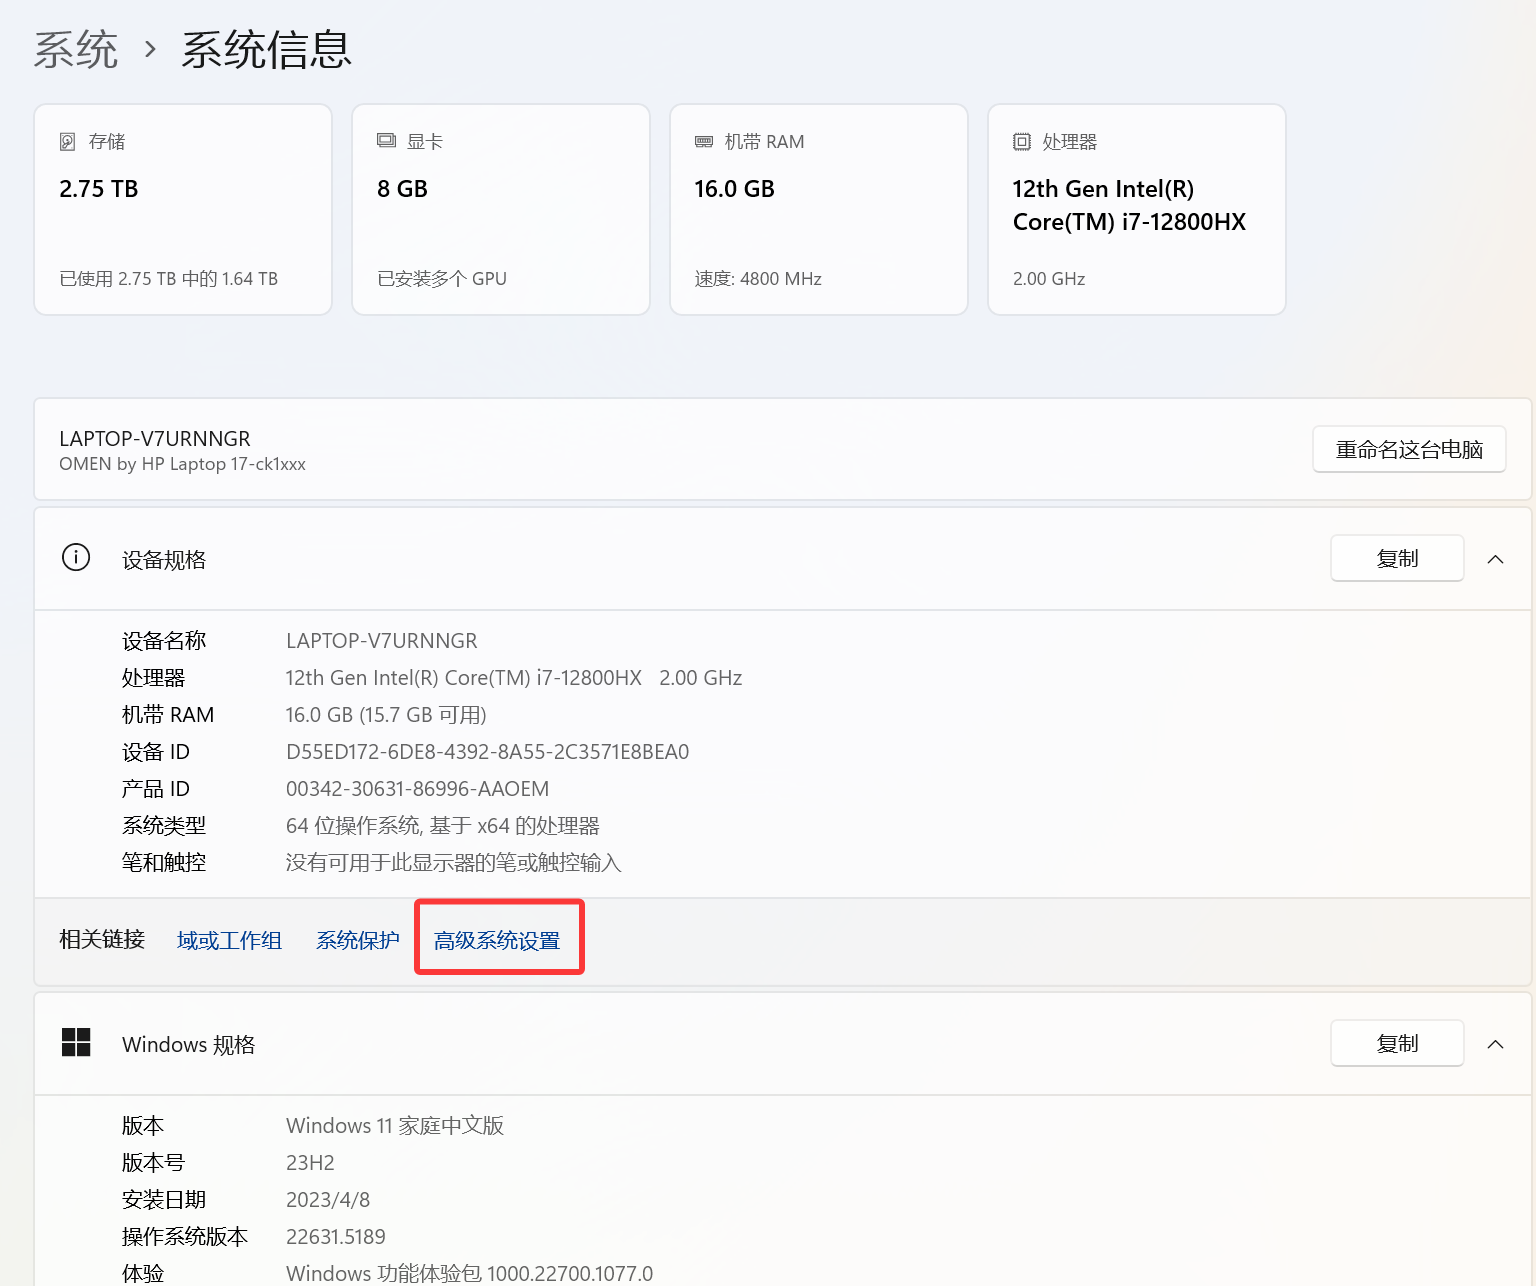Collapse the Windows 规格 section chevron

point(1496,1044)
